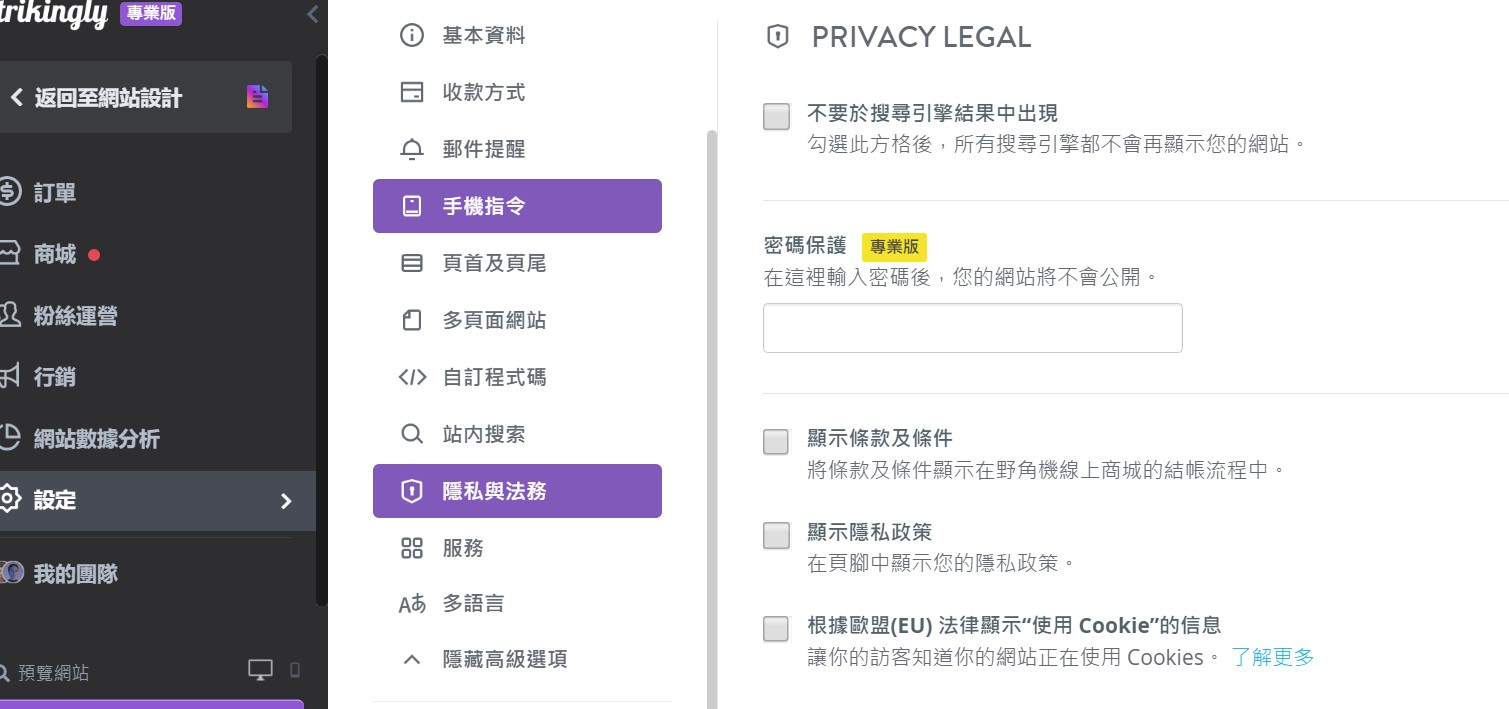Viewport: 1509px width, 709px height.
Task: Check 顯示條款及條件 option
Action: coord(775,441)
